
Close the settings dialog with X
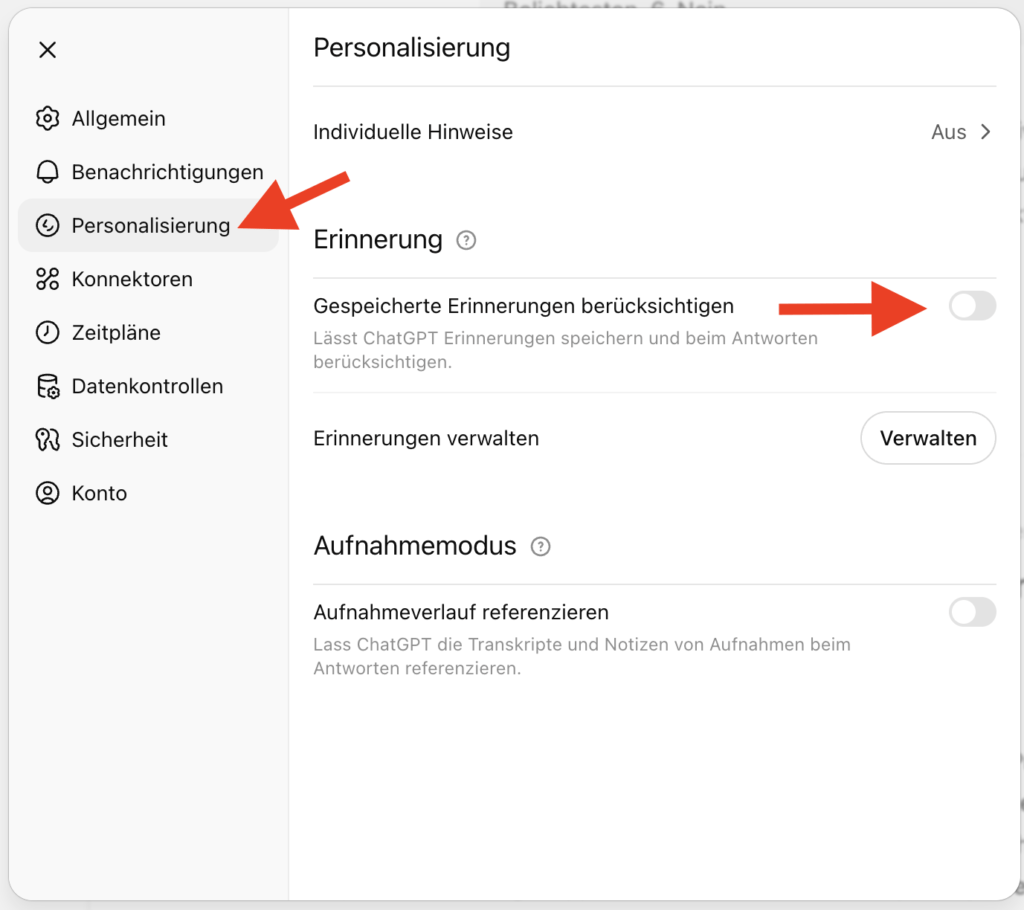tap(47, 49)
